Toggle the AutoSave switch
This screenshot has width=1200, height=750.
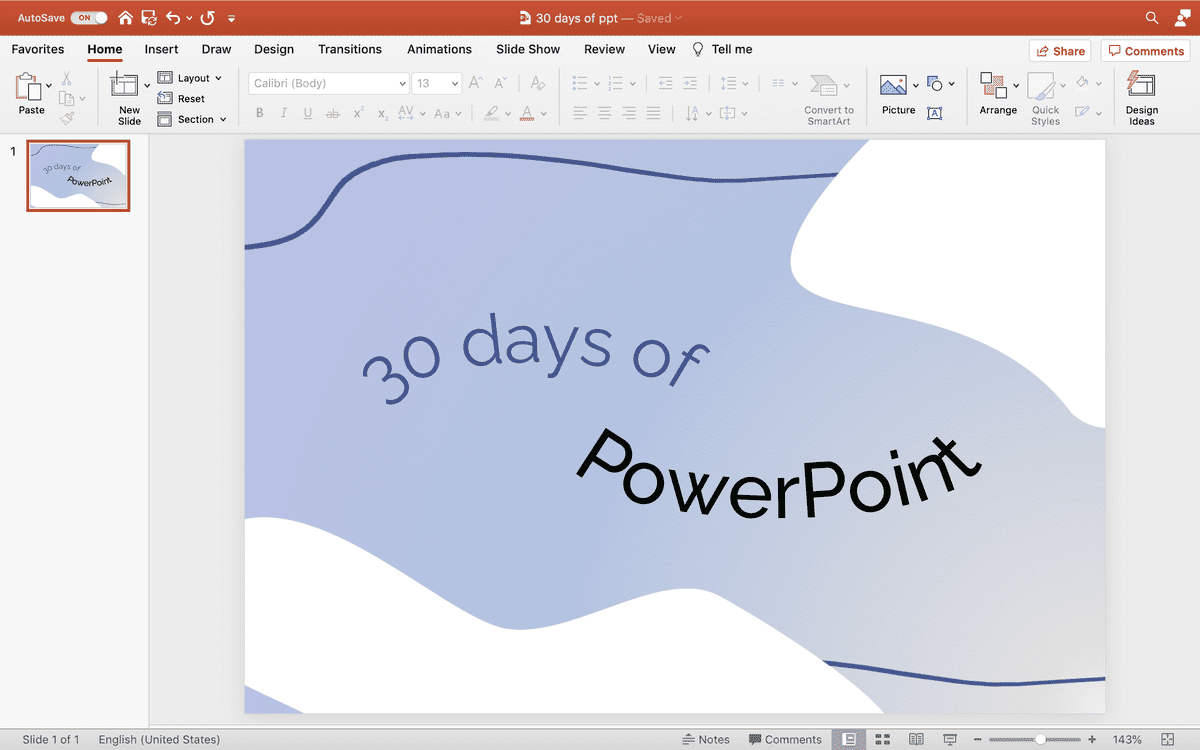click(89, 18)
